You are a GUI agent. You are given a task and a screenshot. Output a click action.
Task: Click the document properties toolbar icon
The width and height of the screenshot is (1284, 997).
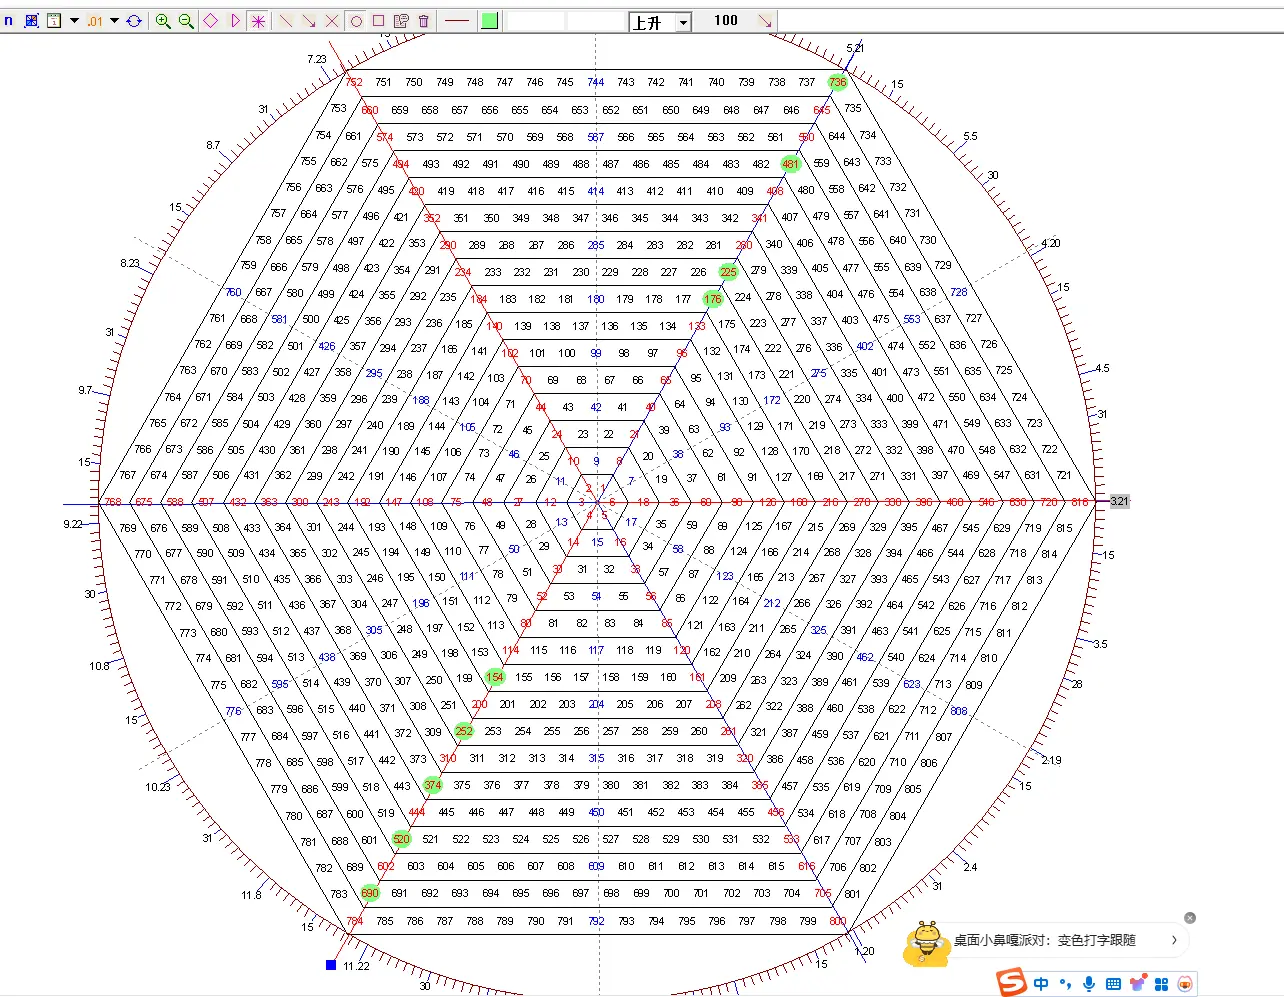(x=402, y=20)
